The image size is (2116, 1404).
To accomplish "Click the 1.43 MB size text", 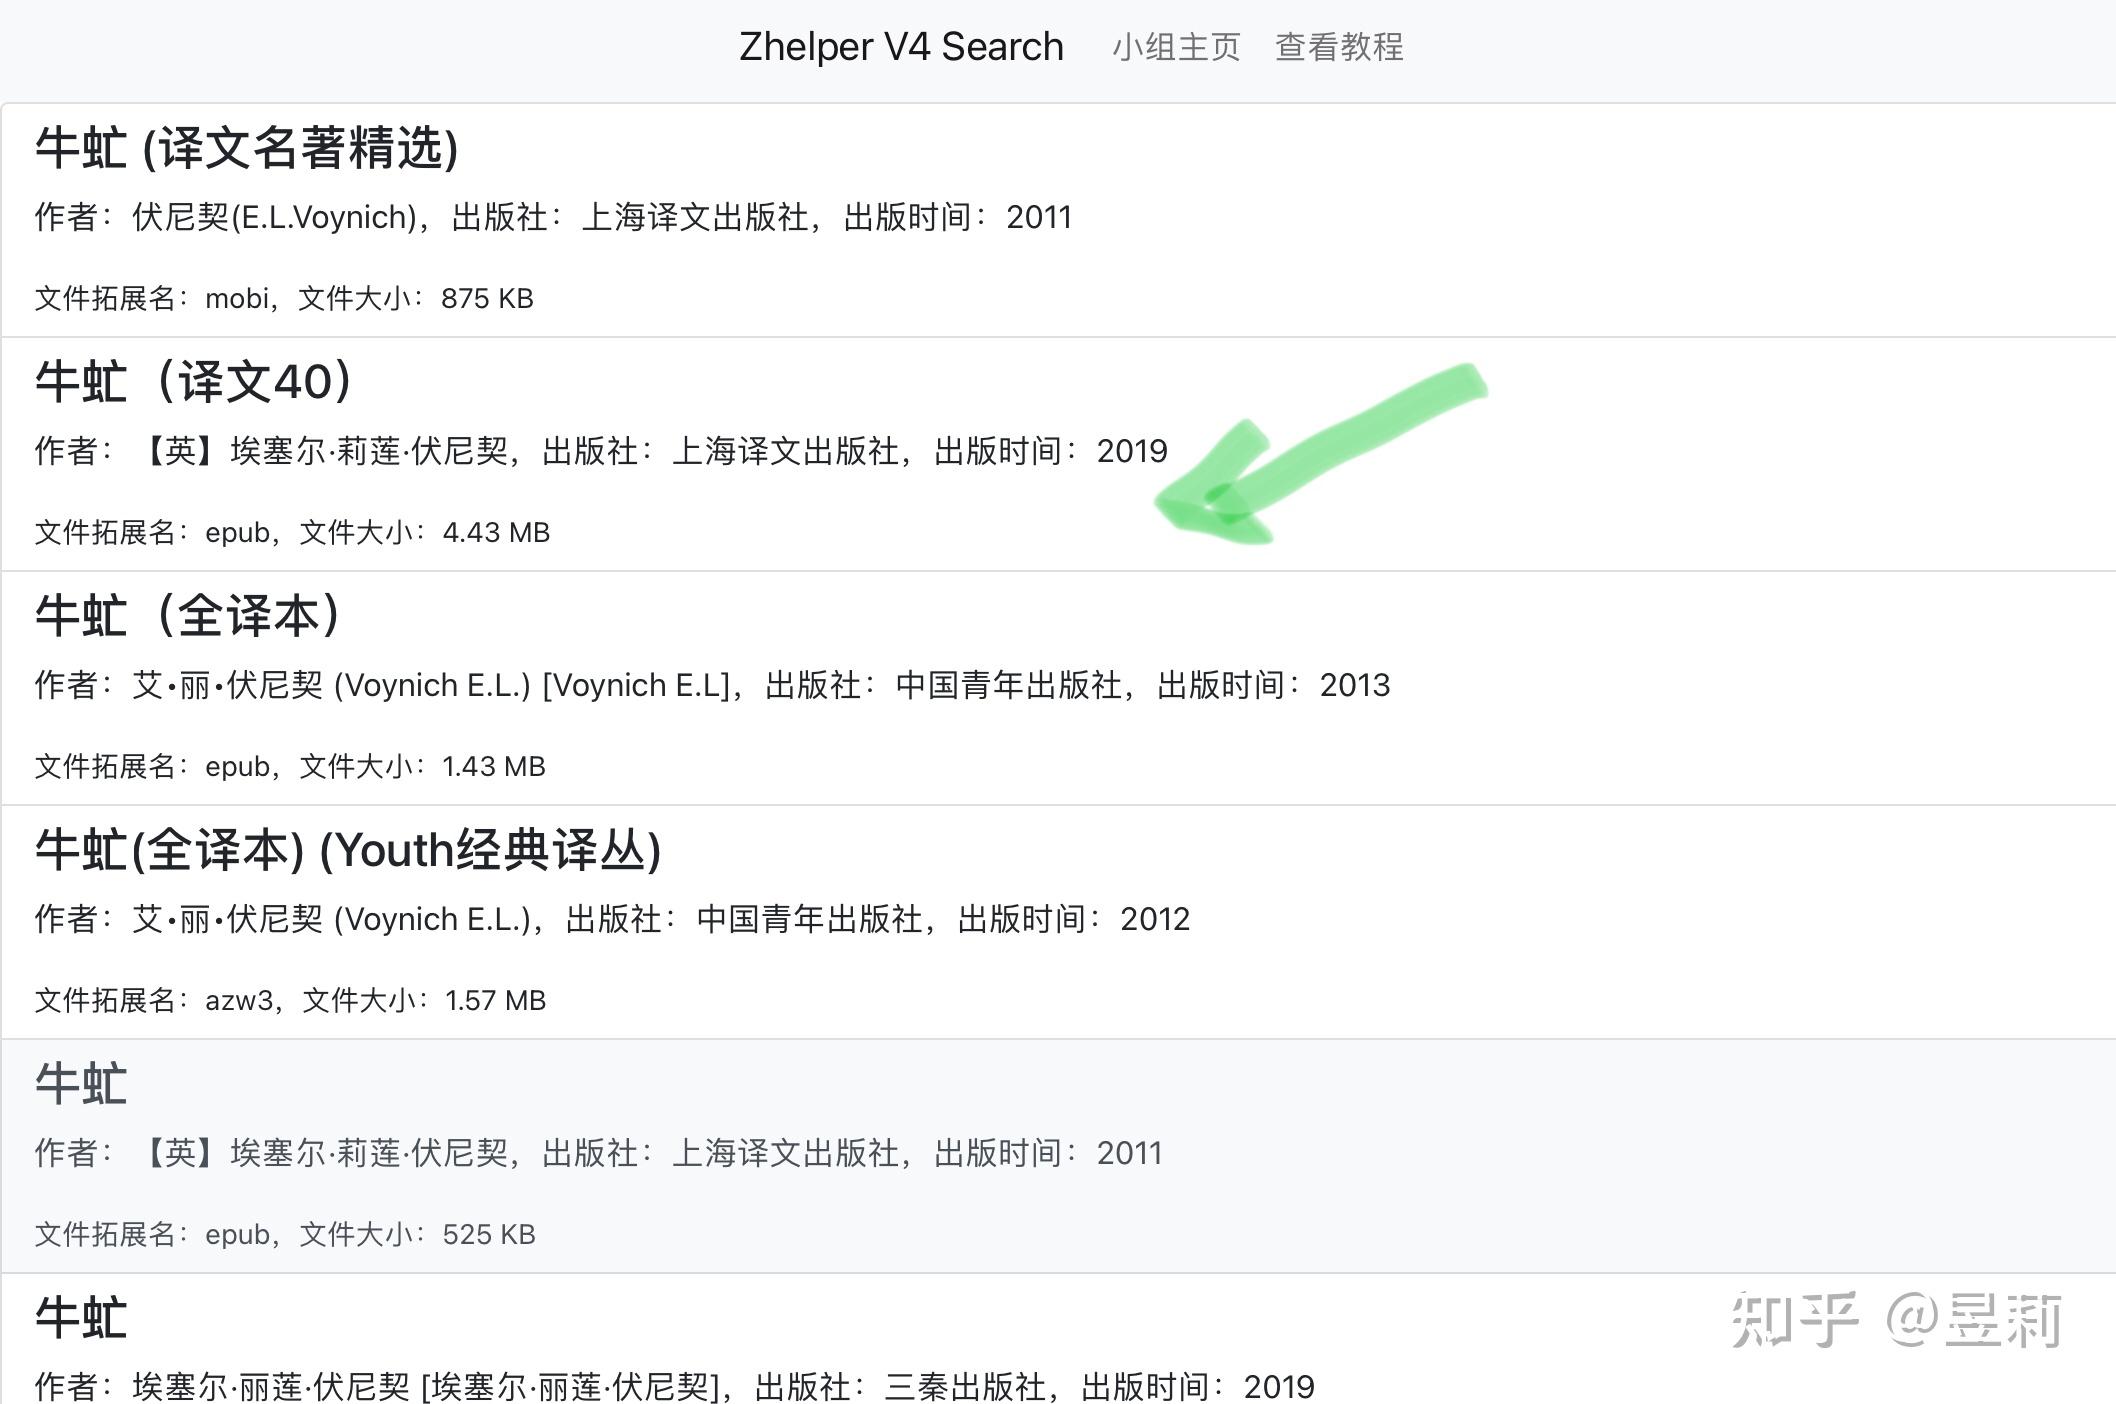I will [x=494, y=766].
